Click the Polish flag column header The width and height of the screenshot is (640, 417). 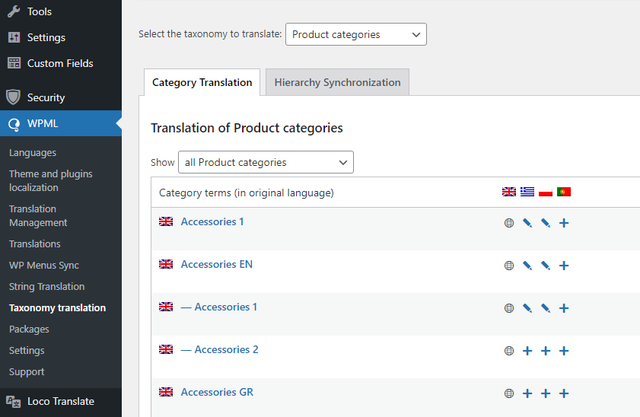click(x=546, y=192)
